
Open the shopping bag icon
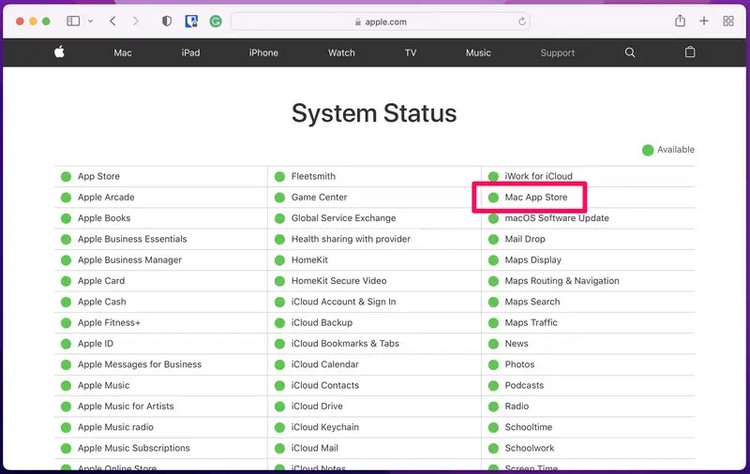click(x=690, y=52)
